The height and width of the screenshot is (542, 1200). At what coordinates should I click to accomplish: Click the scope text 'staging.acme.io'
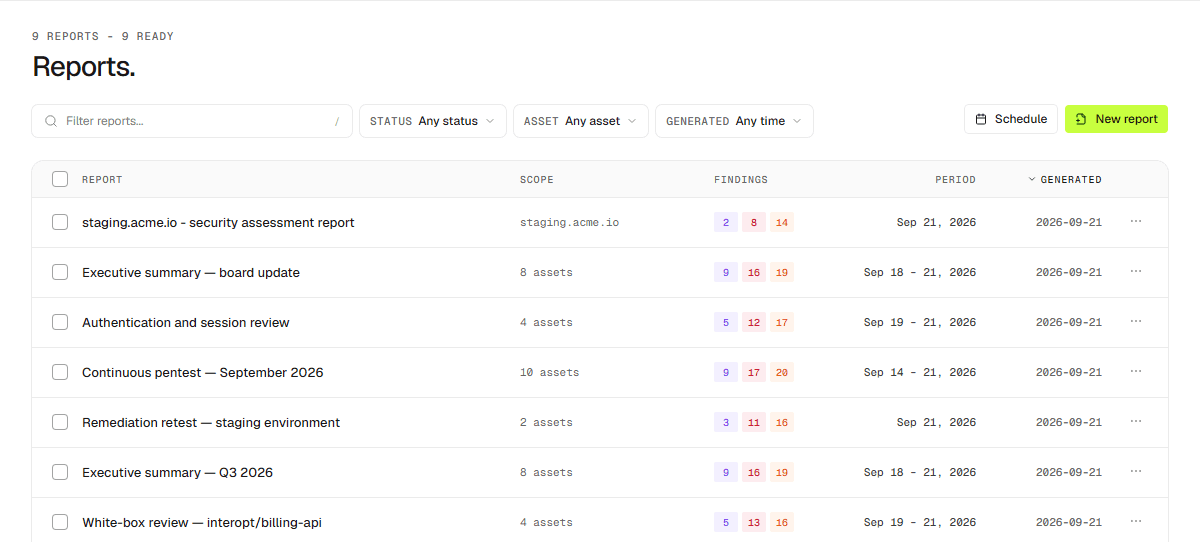click(569, 222)
